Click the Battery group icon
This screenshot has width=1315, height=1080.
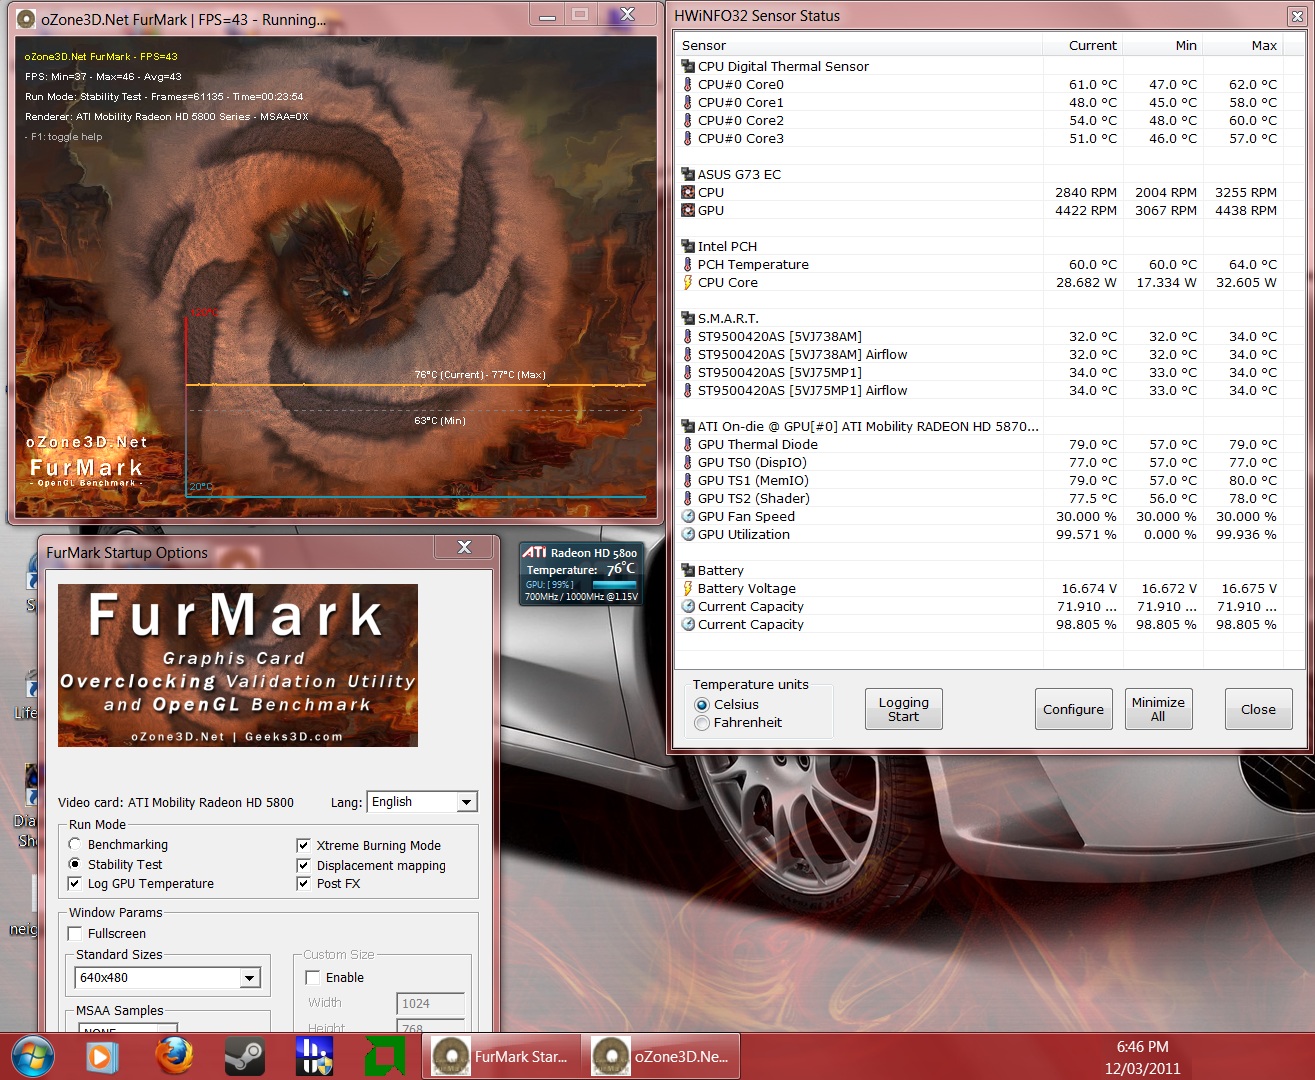pyautogui.click(x=687, y=570)
